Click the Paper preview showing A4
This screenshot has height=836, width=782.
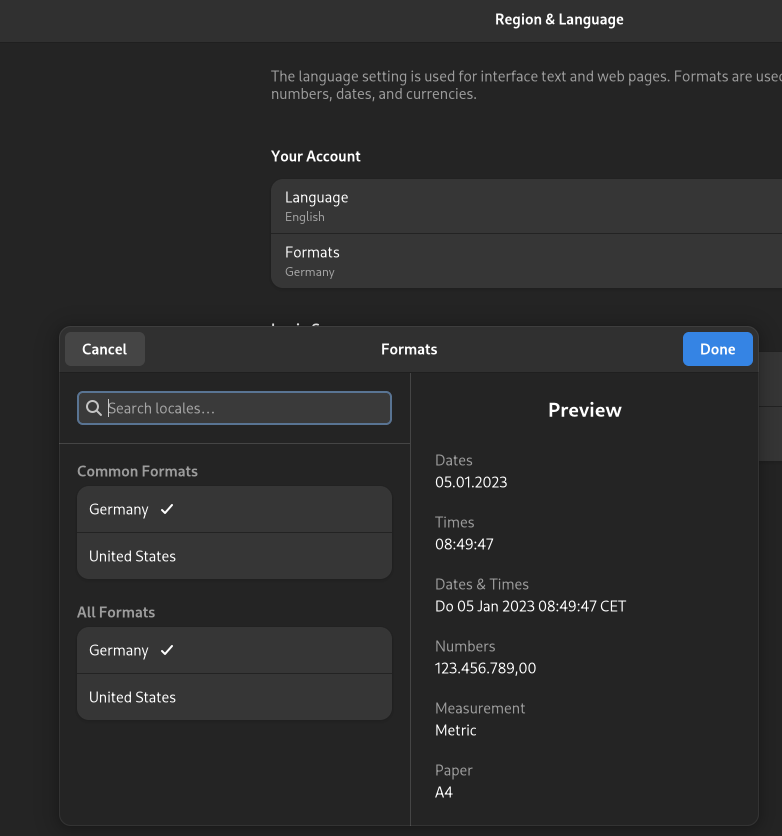441,791
